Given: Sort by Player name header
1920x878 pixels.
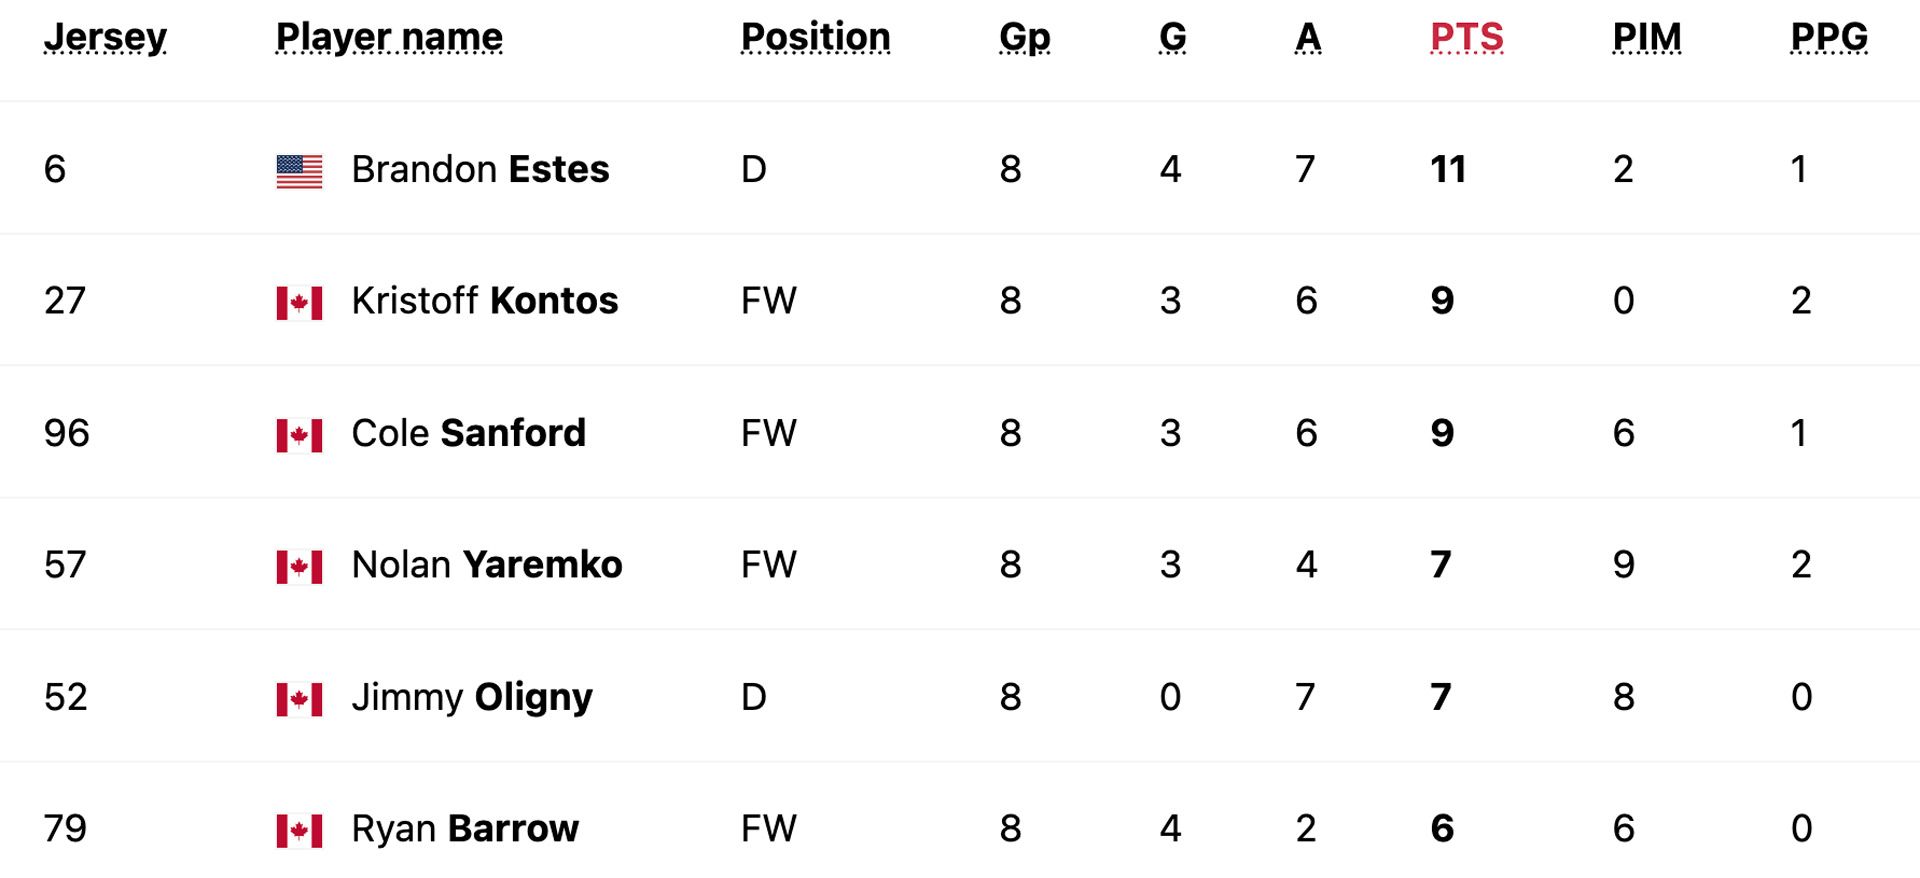Looking at the screenshot, I should point(389,37).
